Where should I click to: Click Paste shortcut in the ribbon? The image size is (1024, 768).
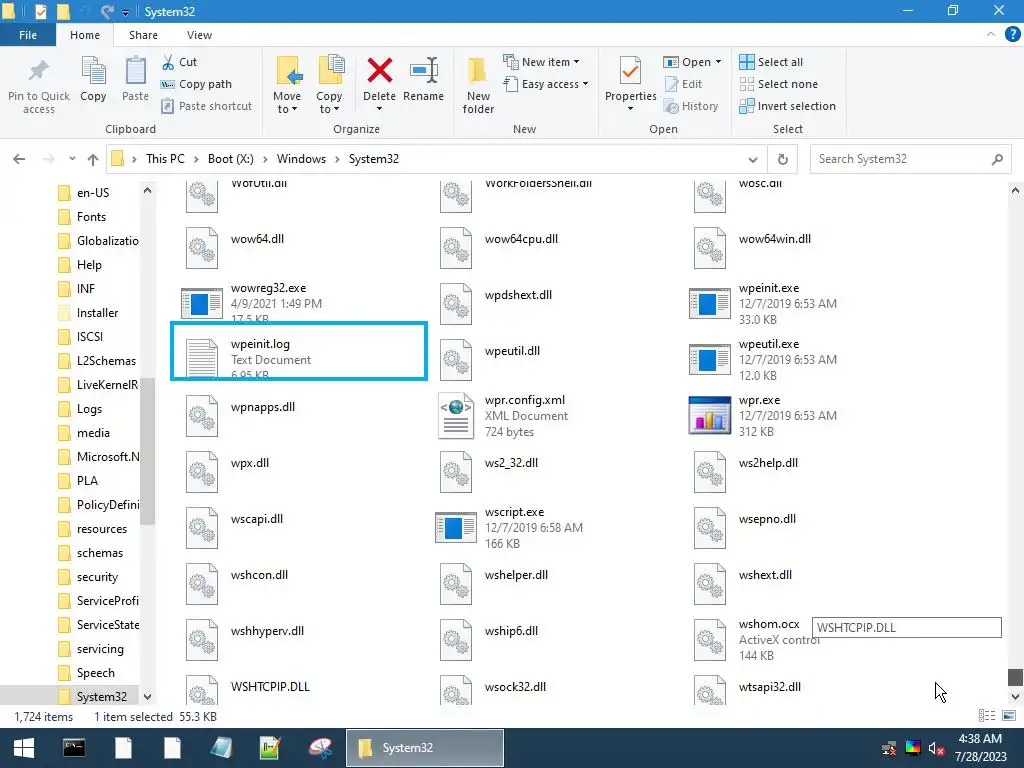206,106
